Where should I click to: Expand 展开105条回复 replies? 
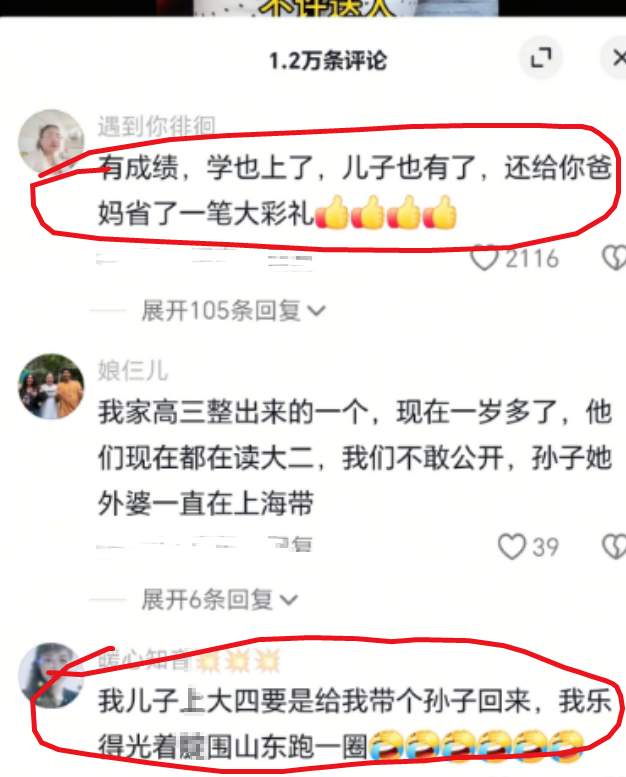point(233,311)
